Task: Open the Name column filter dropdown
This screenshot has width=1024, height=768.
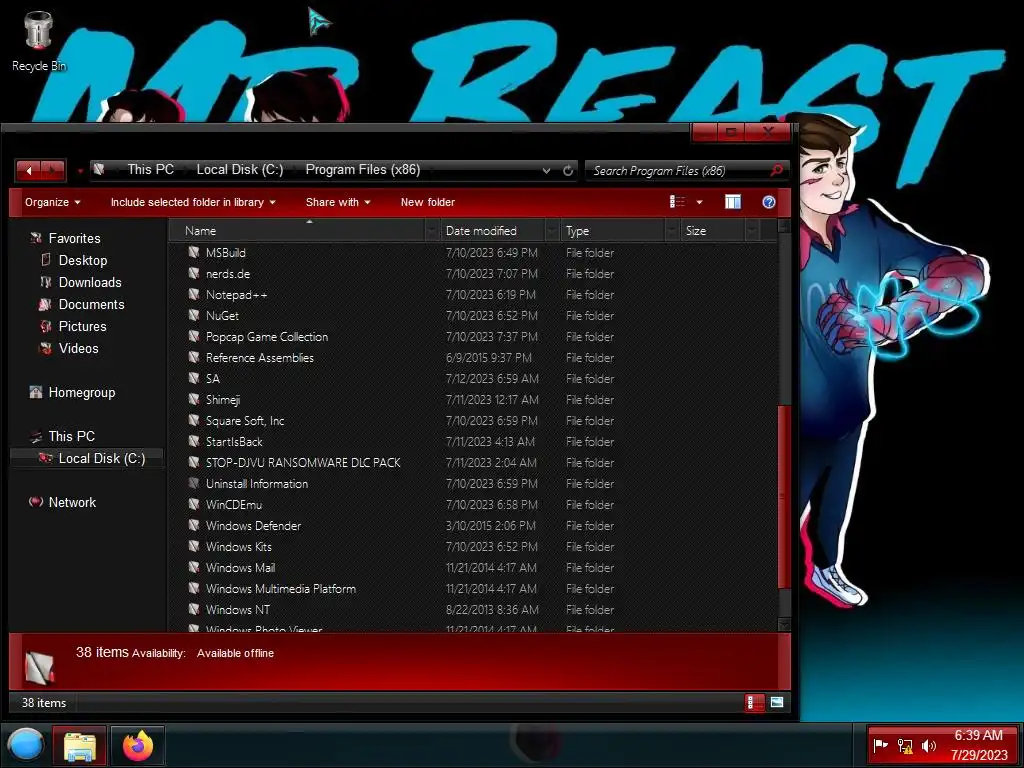Action: [432, 231]
